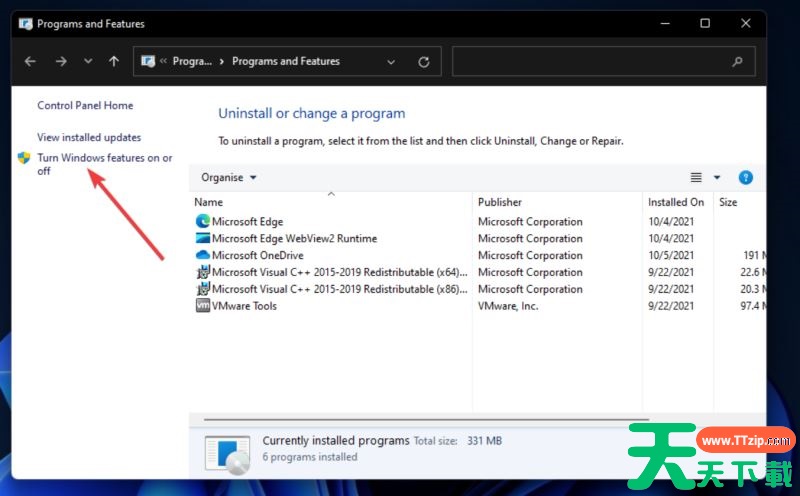Select Microsoft Edge in the program list
800x496 pixels.
point(247,221)
